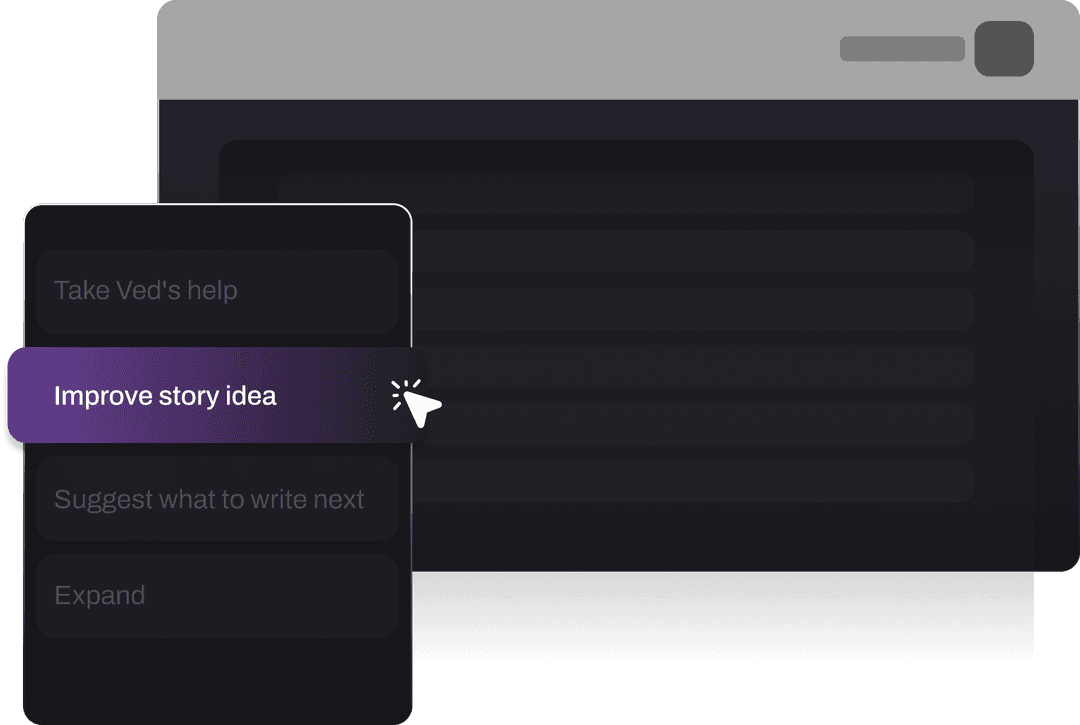Click the empty title bar area left of pill
The height and width of the screenshot is (725, 1080).
tap(496, 50)
